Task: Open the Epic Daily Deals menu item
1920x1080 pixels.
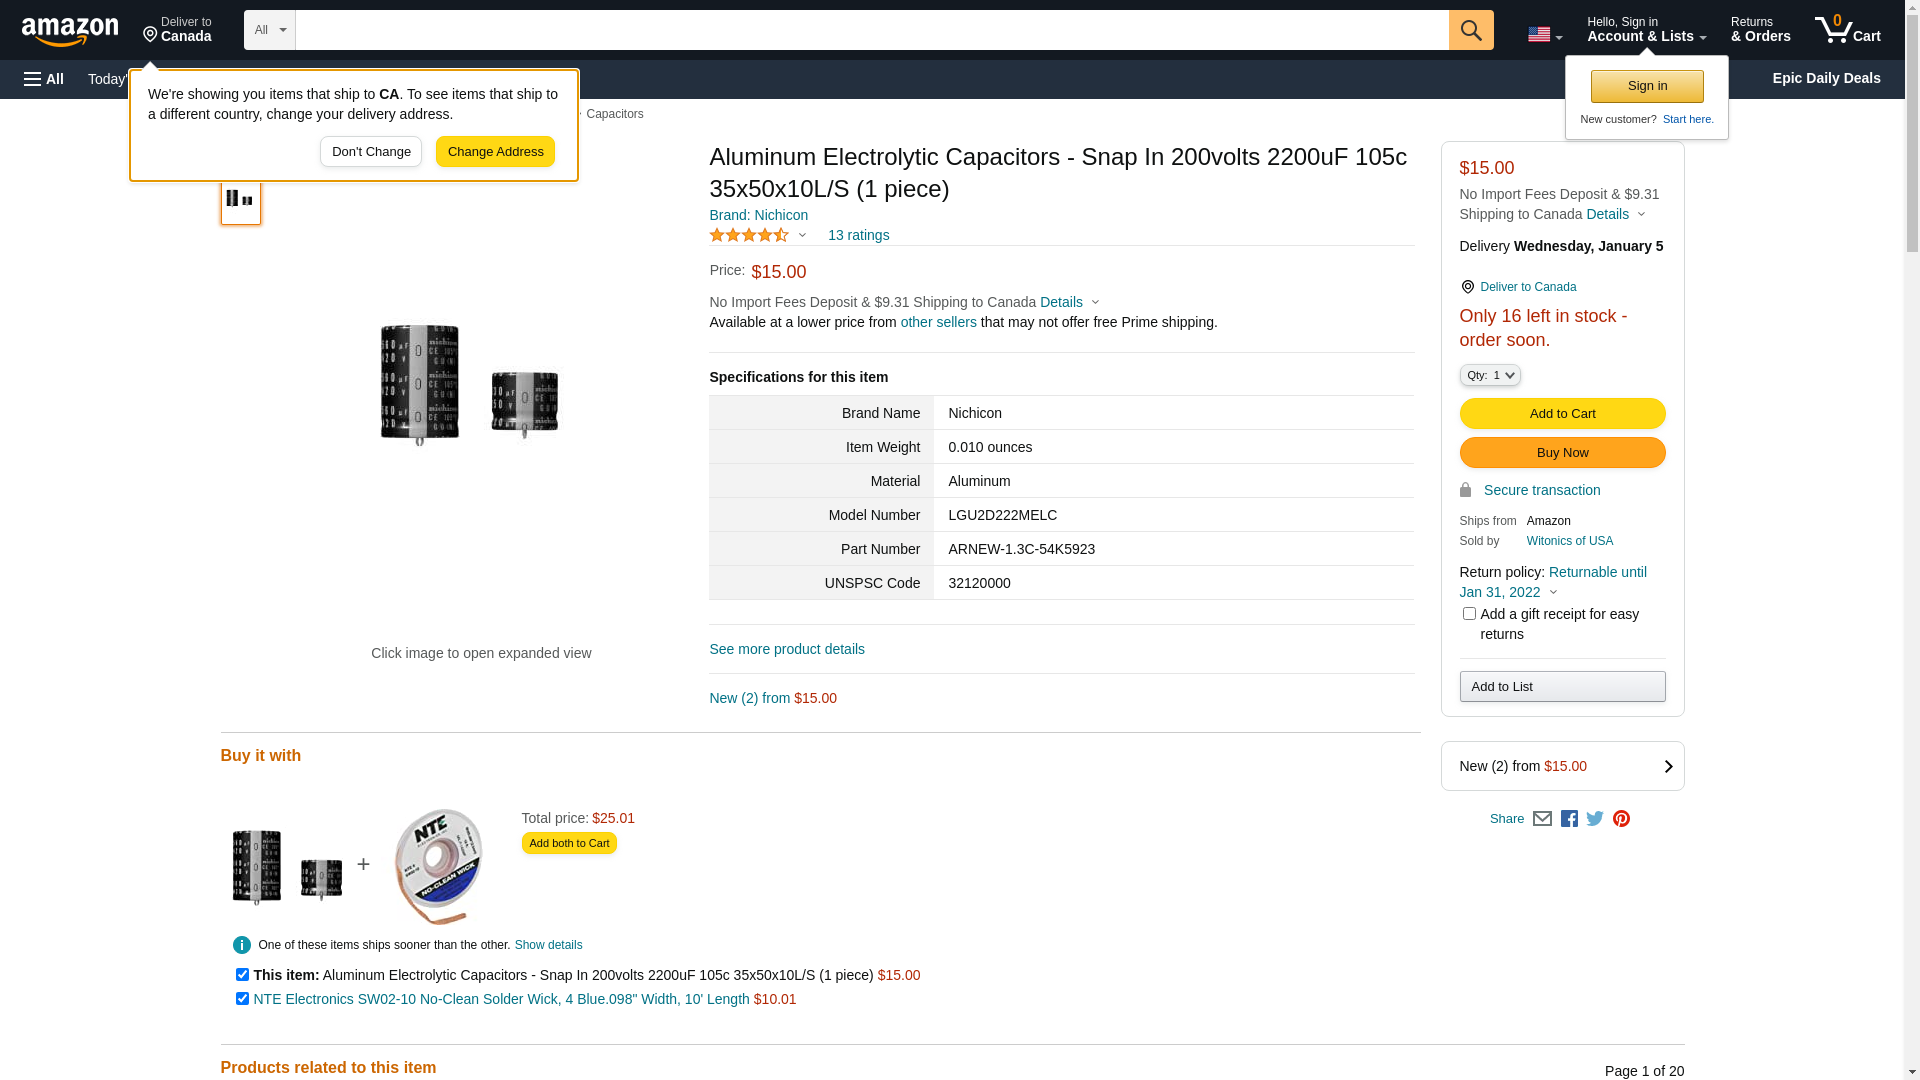Action: pos(1826,78)
